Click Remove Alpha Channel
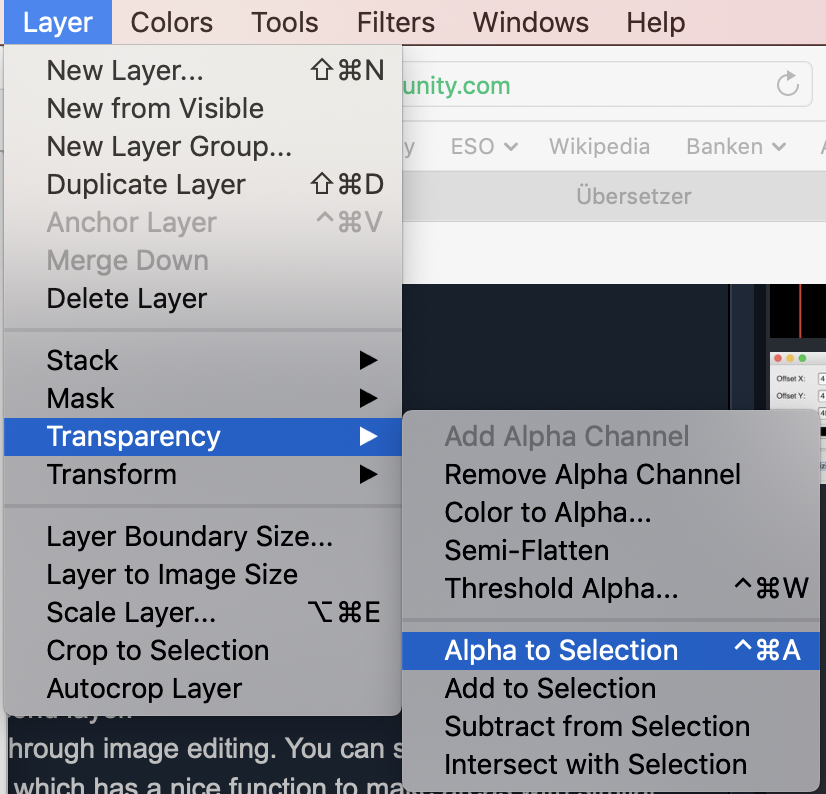Screen dimensions: 826x794 pos(593,475)
